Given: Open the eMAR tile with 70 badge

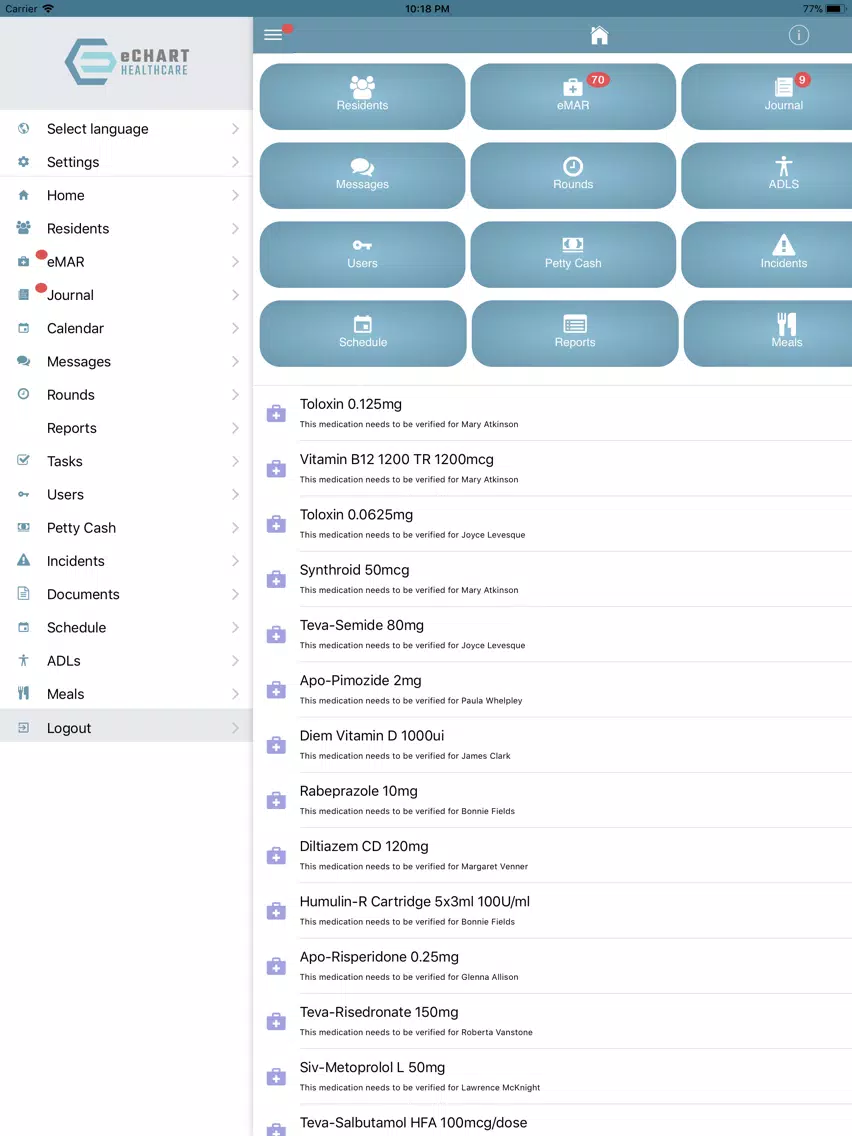Looking at the screenshot, I should pos(573,96).
